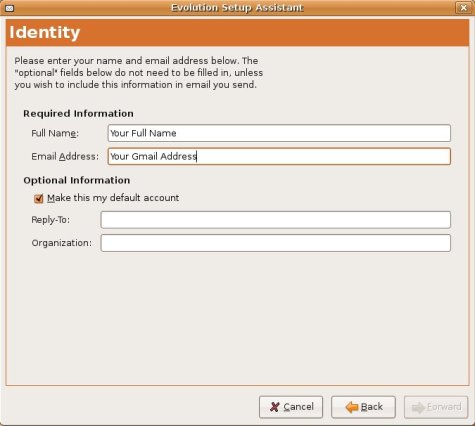
Task: Close the Evolution Setup Assistant window
Action: click(463, 8)
